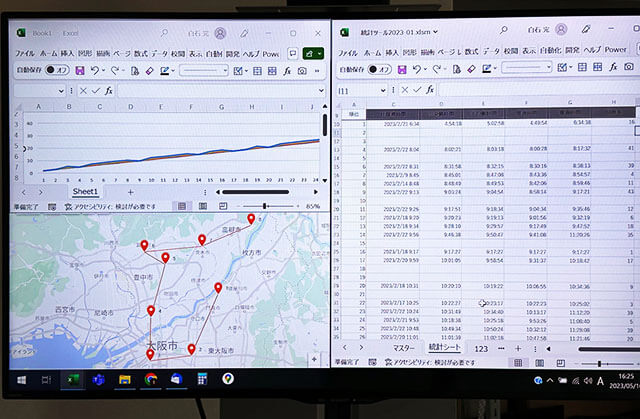Click the undo arrow in Book1 window
This screenshot has height=419, width=640.
pyautogui.click(x=96, y=71)
